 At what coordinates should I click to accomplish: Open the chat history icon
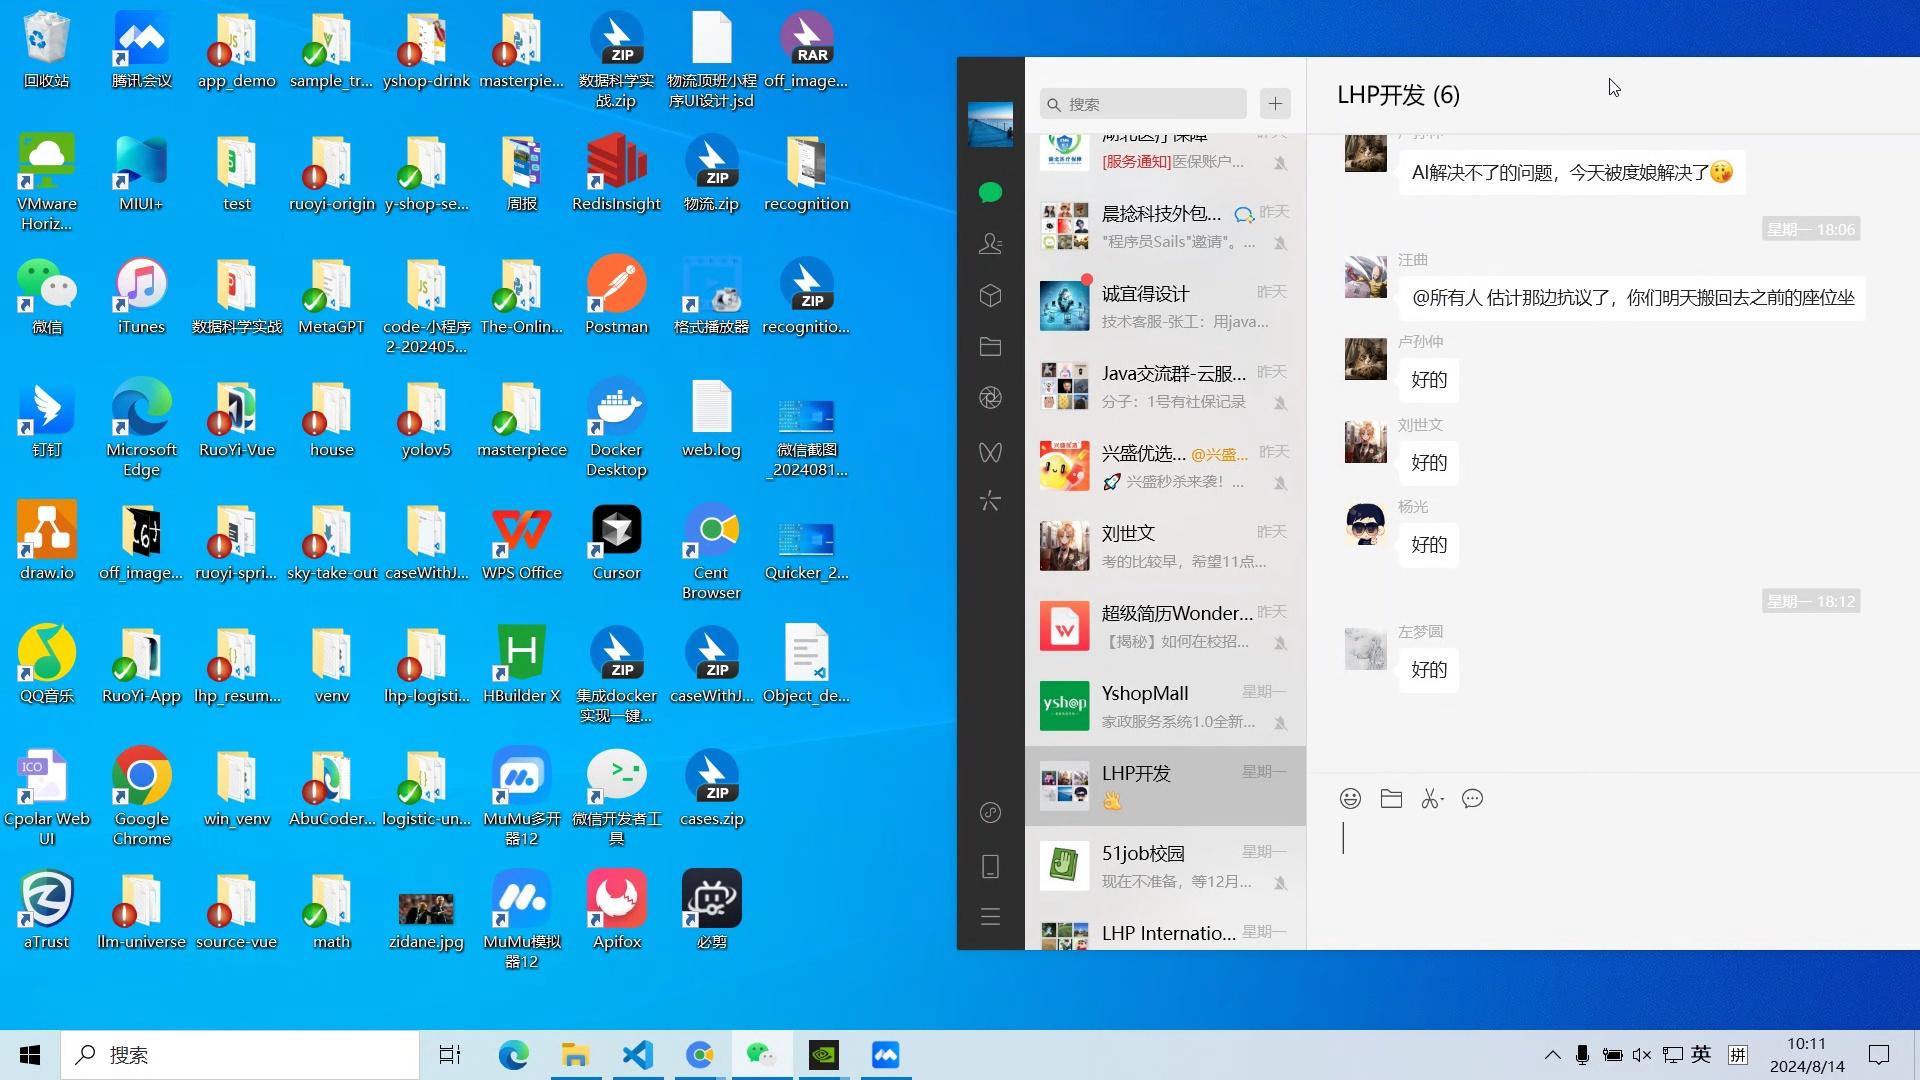[1472, 798]
